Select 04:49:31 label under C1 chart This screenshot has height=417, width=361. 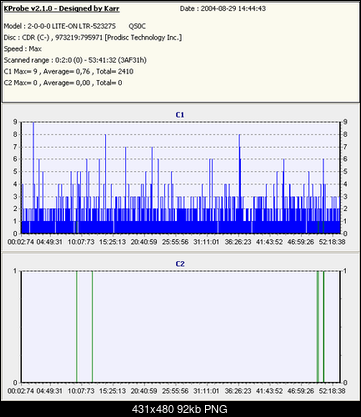[x=49, y=242]
